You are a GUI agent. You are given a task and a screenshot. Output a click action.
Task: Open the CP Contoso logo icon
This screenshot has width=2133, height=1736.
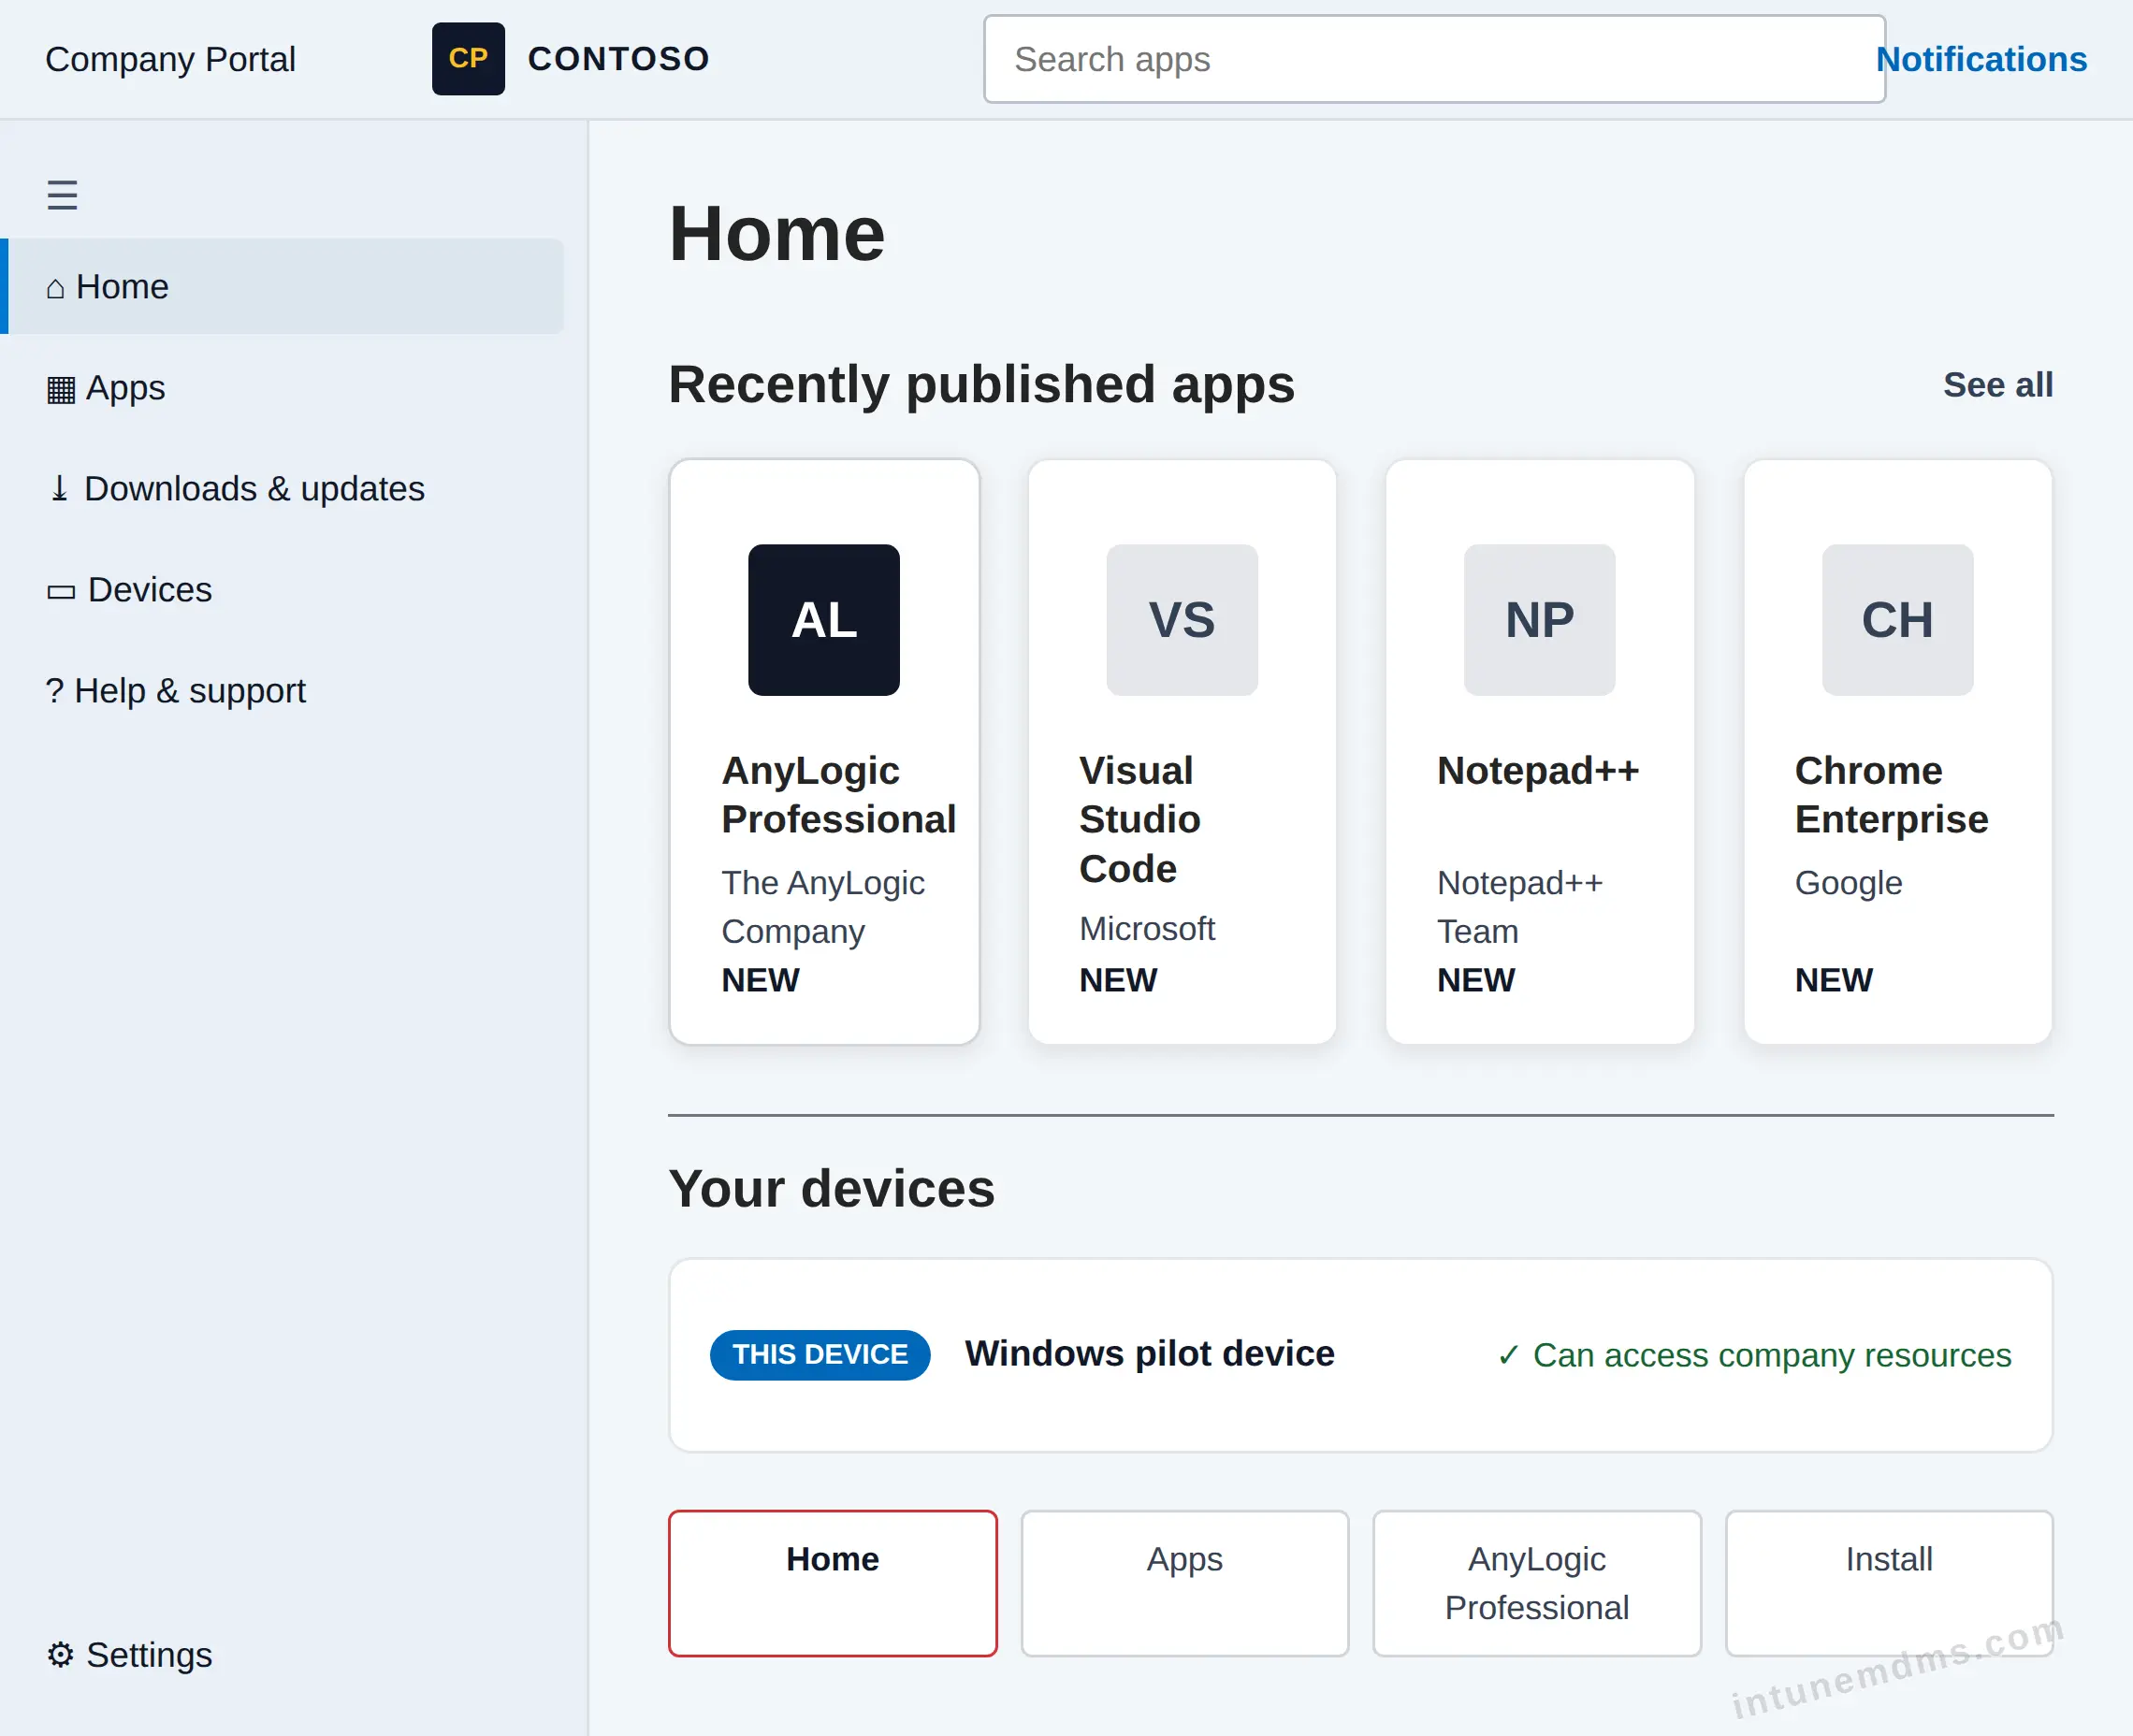point(468,59)
